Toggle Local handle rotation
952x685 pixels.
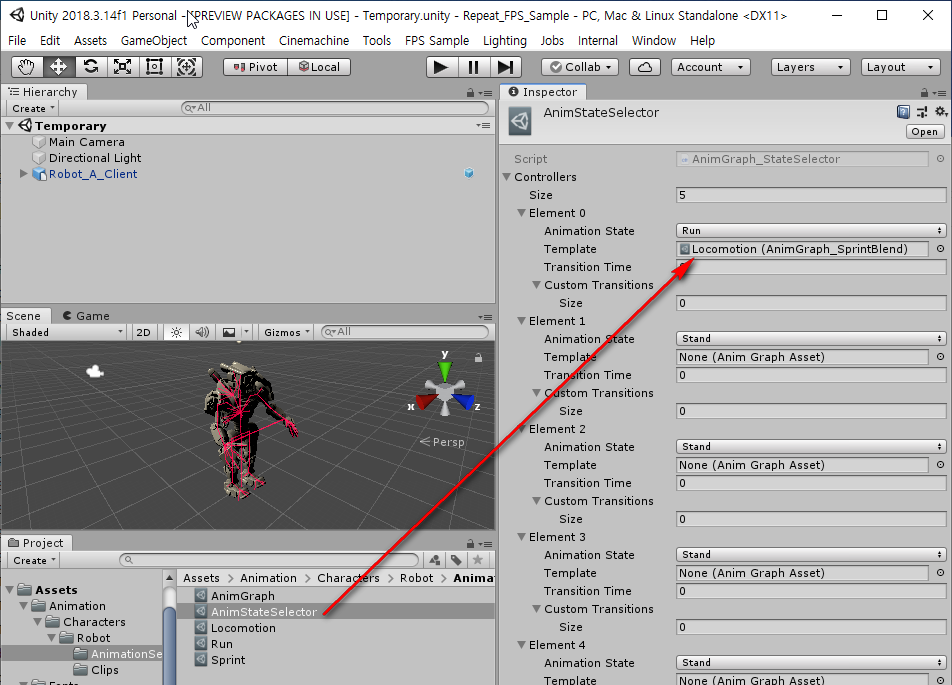319,67
